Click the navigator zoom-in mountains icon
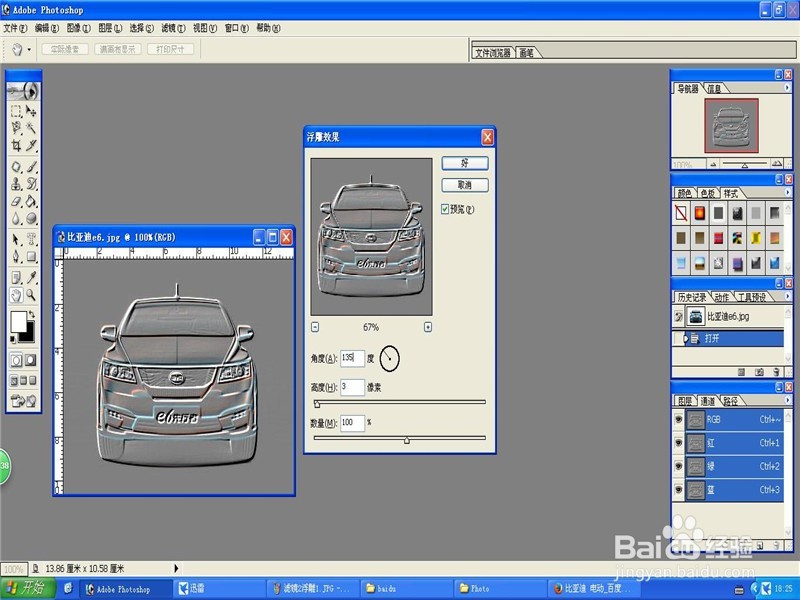The height and width of the screenshot is (600, 800). point(777,164)
